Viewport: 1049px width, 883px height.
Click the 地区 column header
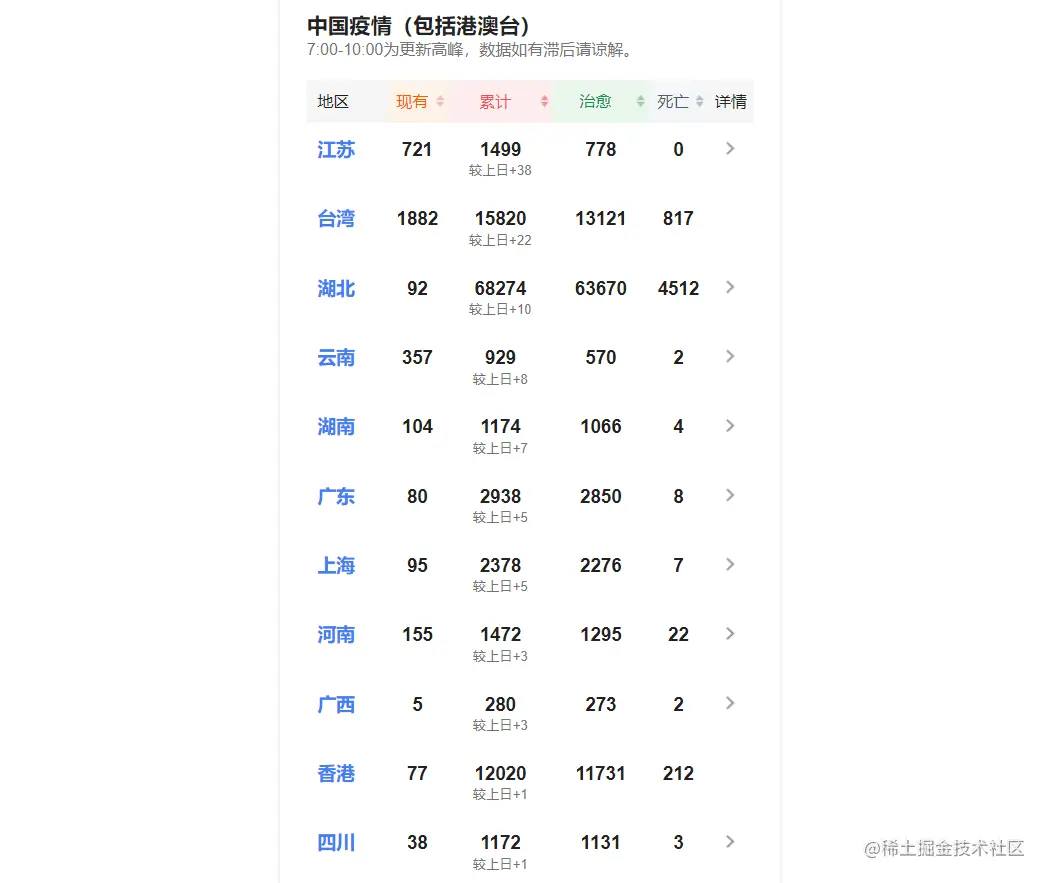coord(333,102)
